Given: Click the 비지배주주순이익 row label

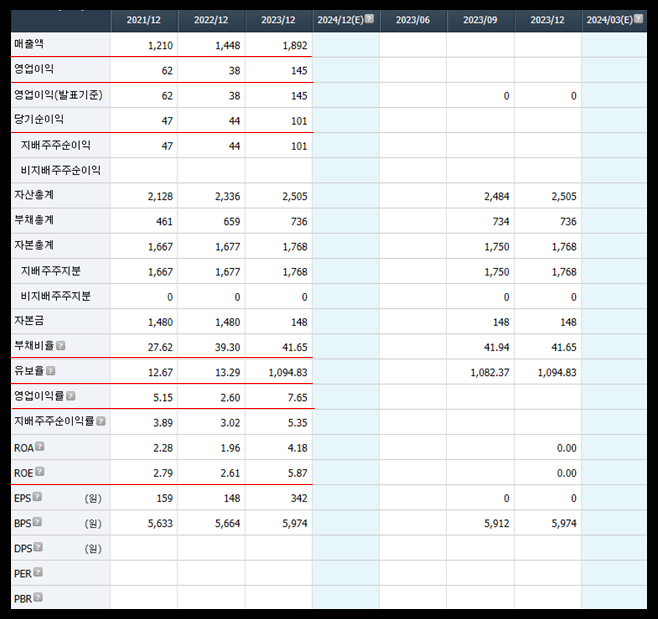Looking at the screenshot, I should (61, 170).
